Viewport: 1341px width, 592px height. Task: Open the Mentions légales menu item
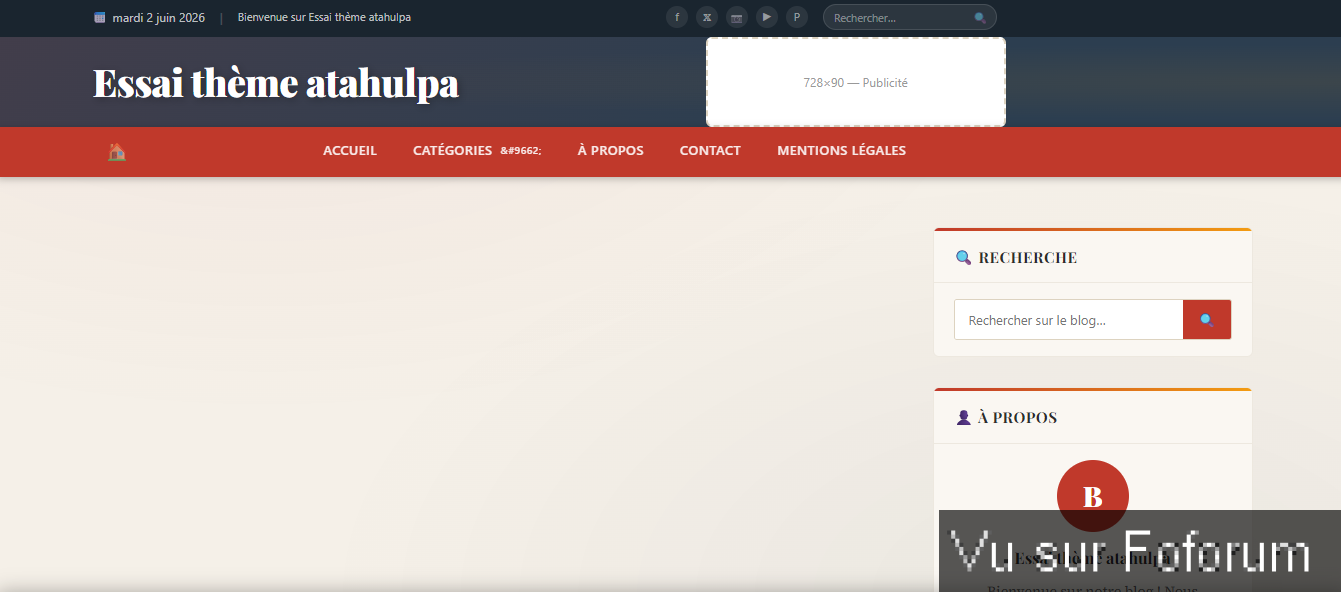(x=841, y=151)
